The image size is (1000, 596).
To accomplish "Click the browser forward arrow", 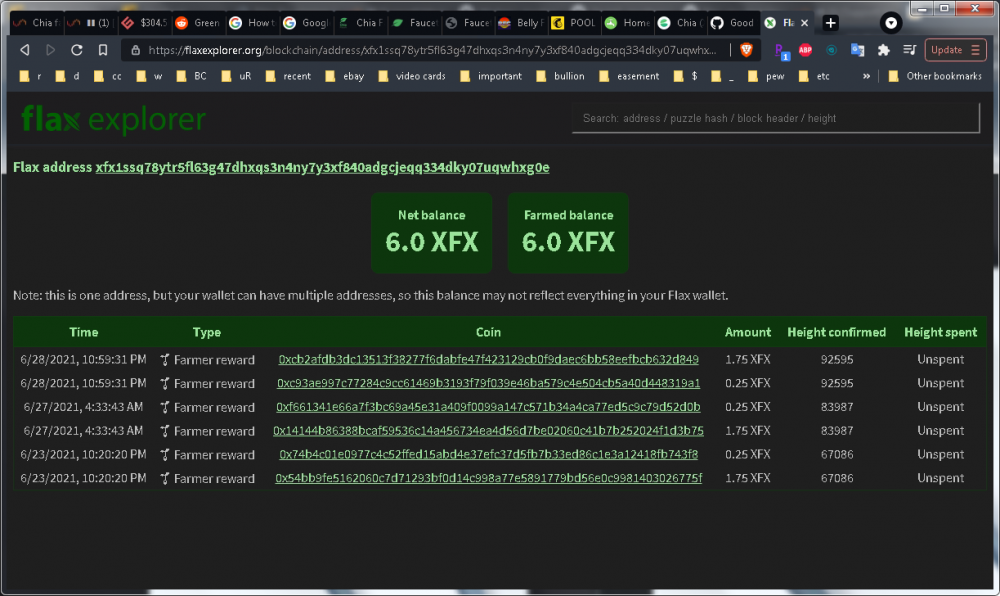I will tap(50, 50).
